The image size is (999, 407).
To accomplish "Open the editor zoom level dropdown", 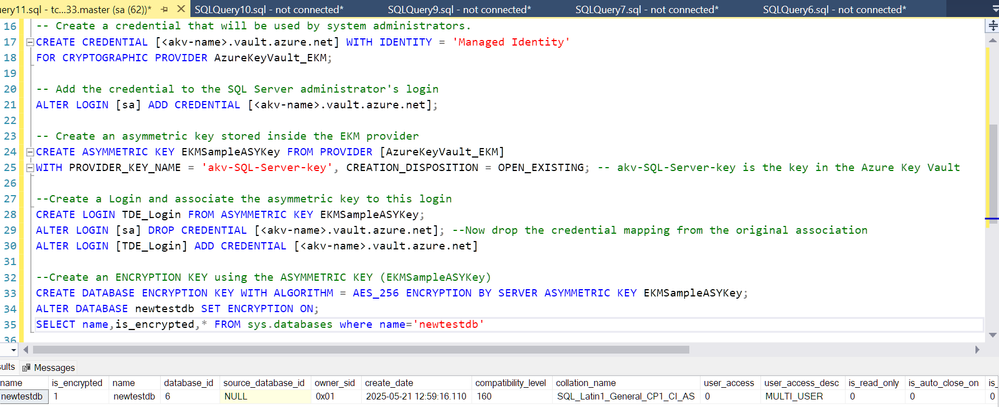I will [15, 349].
